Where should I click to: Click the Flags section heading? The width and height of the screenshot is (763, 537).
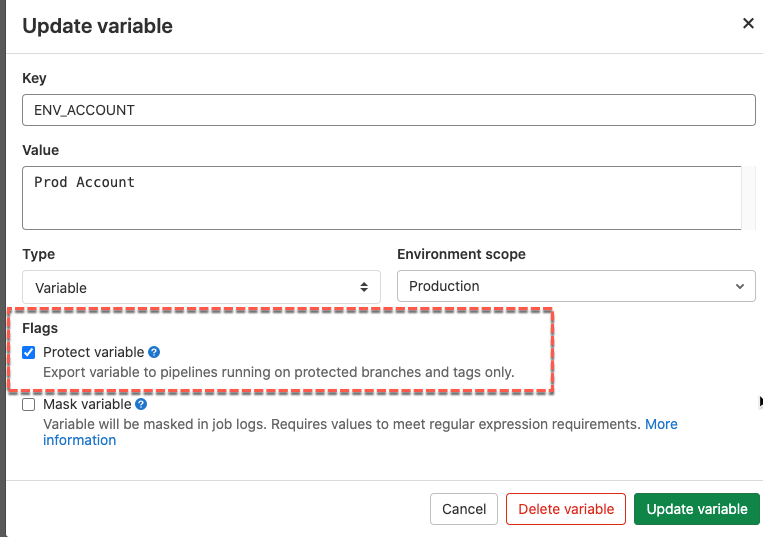tap(40, 327)
